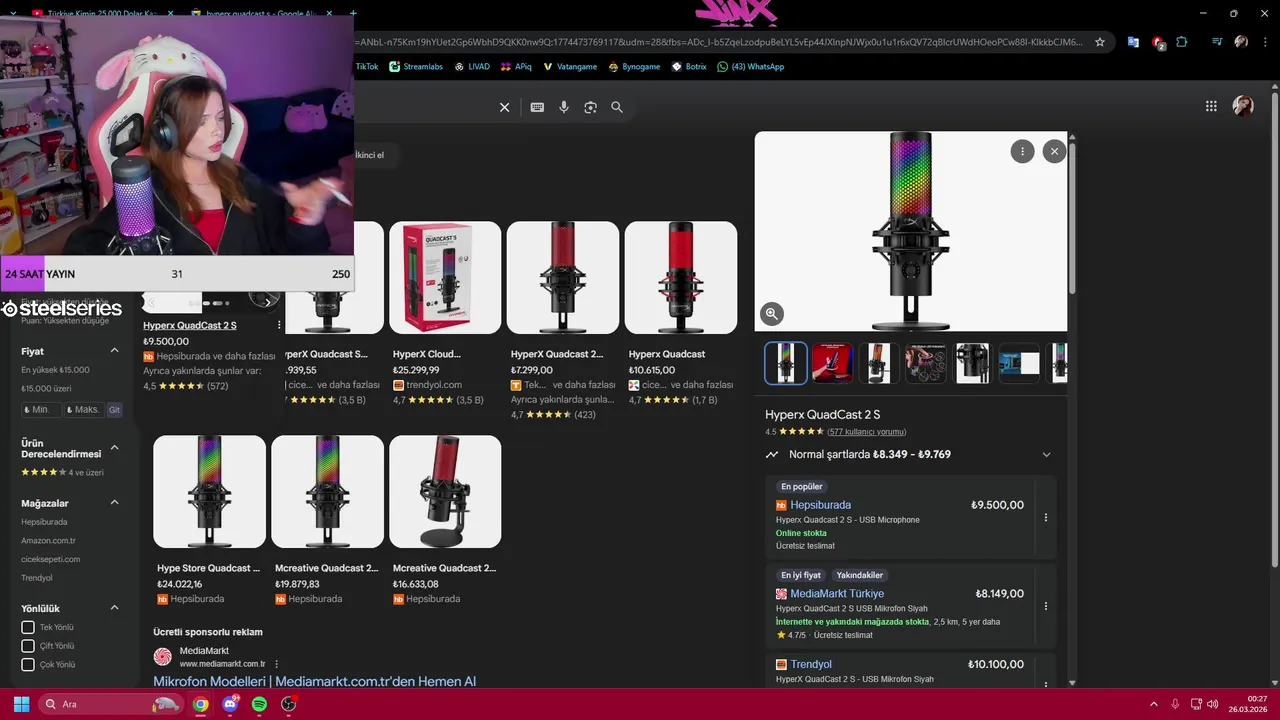Open the MediaMarkt ad three-dot menu
Image resolution: width=1280 pixels, height=720 pixels.
pyautogui.click(x=277, y=664)
